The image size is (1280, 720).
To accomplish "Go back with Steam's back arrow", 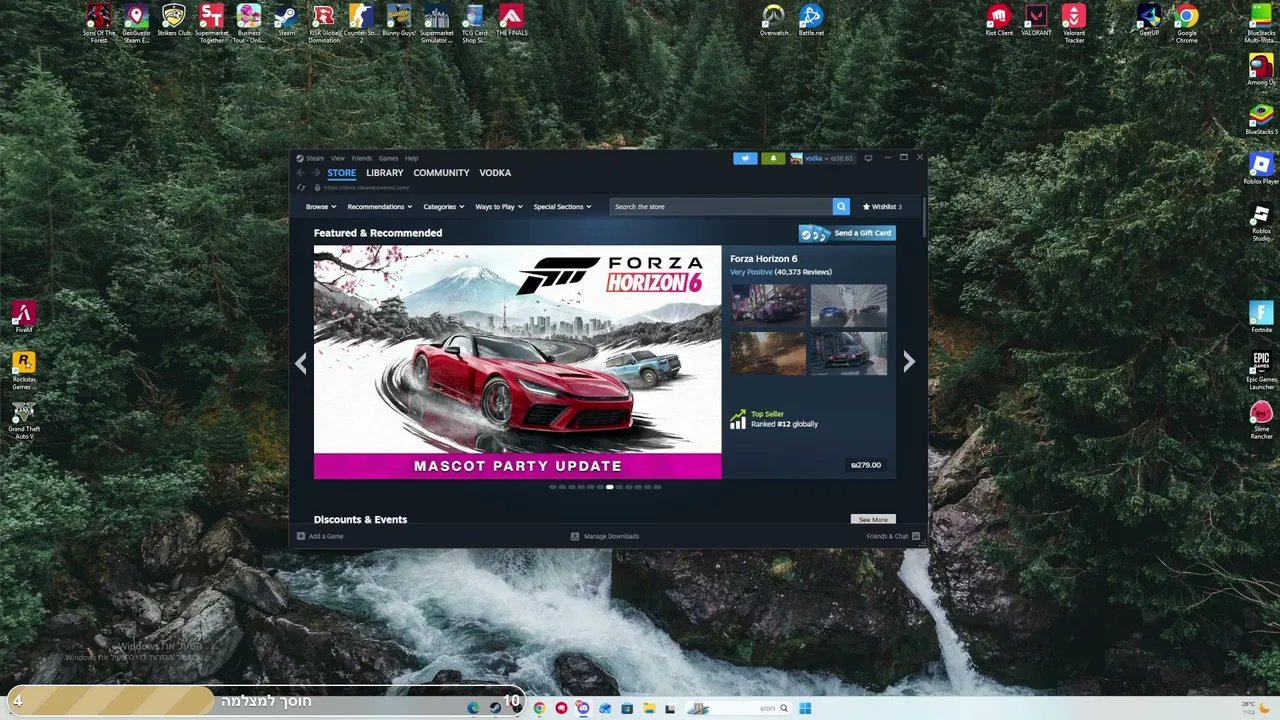I will click(x=300, y=173).
